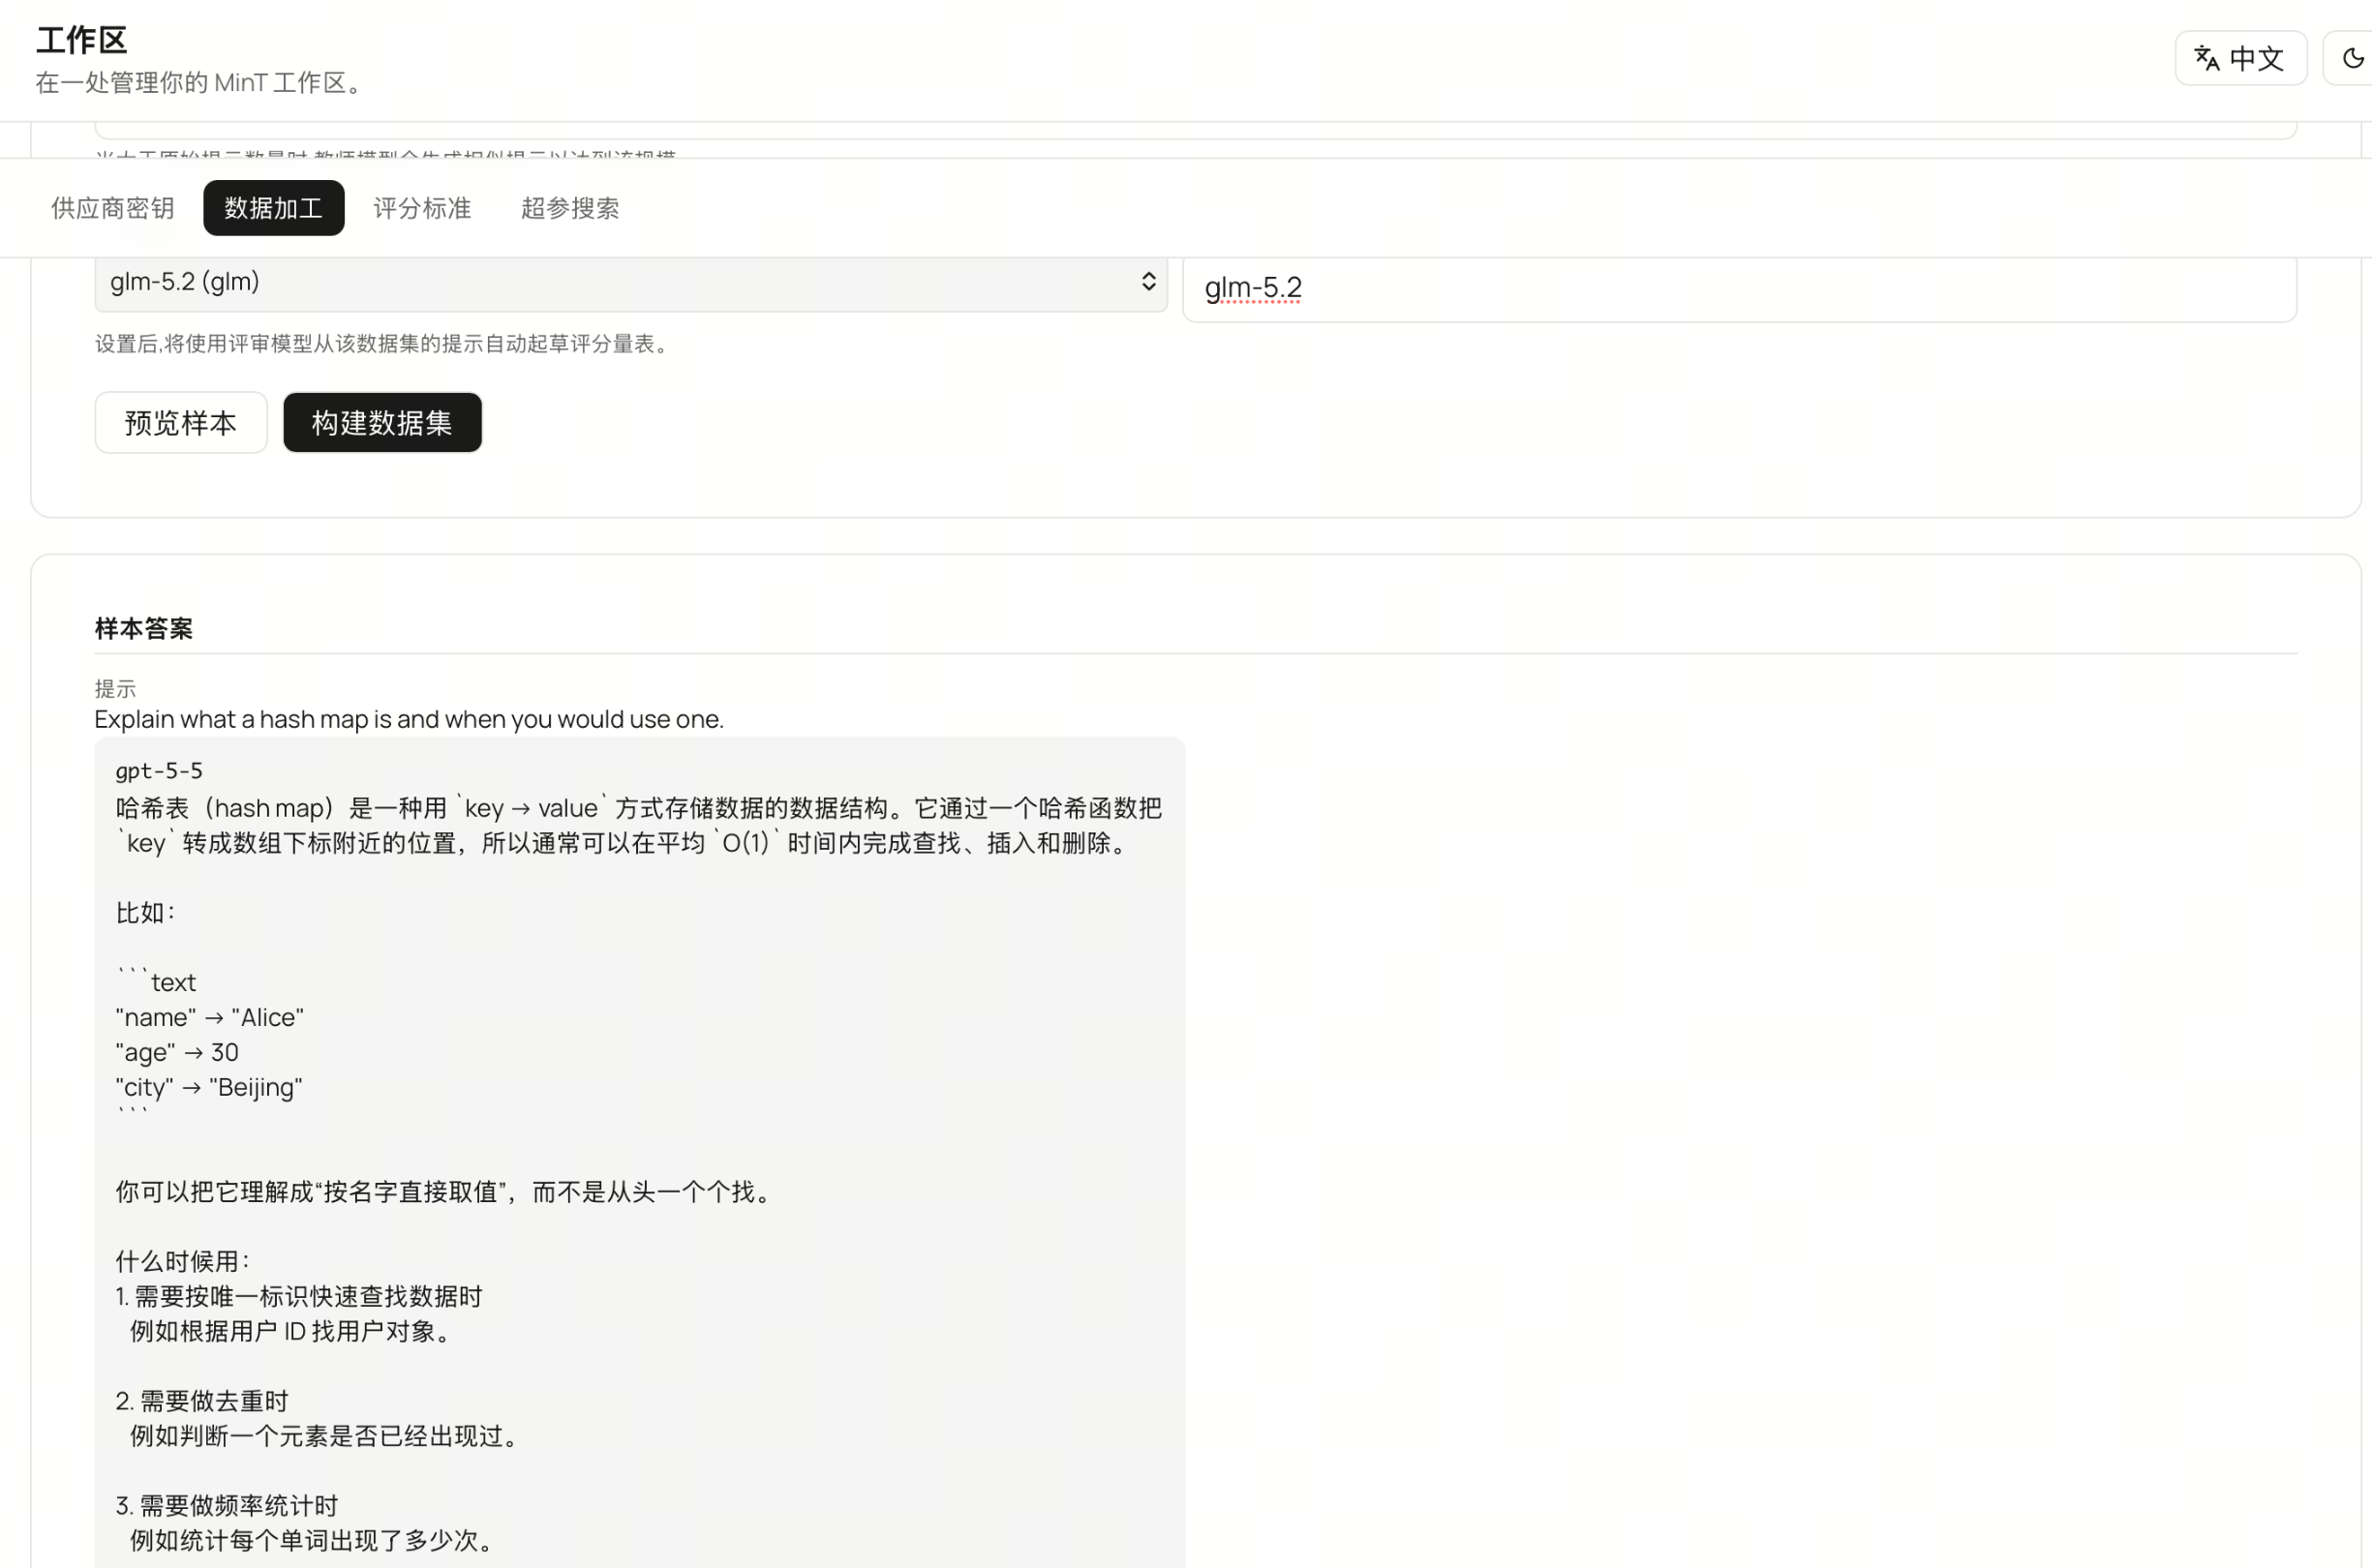Click the 预览样本 button
The width and height of the screenshot is (2372, 1568).
click(181, 422)
